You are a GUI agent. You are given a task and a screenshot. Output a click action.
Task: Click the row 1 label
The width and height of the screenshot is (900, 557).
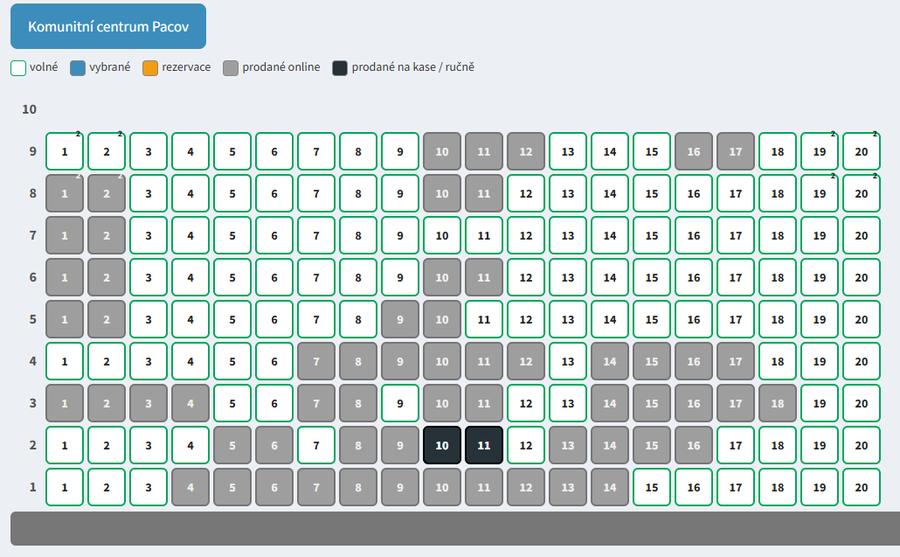click(33, 487)
